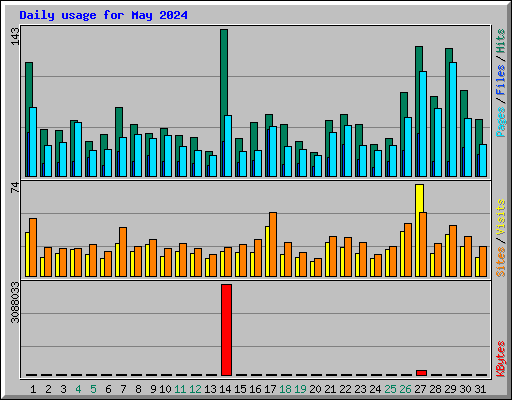
Task: Click day label 1 on x-axis
Action: click(x=33, y=389)
